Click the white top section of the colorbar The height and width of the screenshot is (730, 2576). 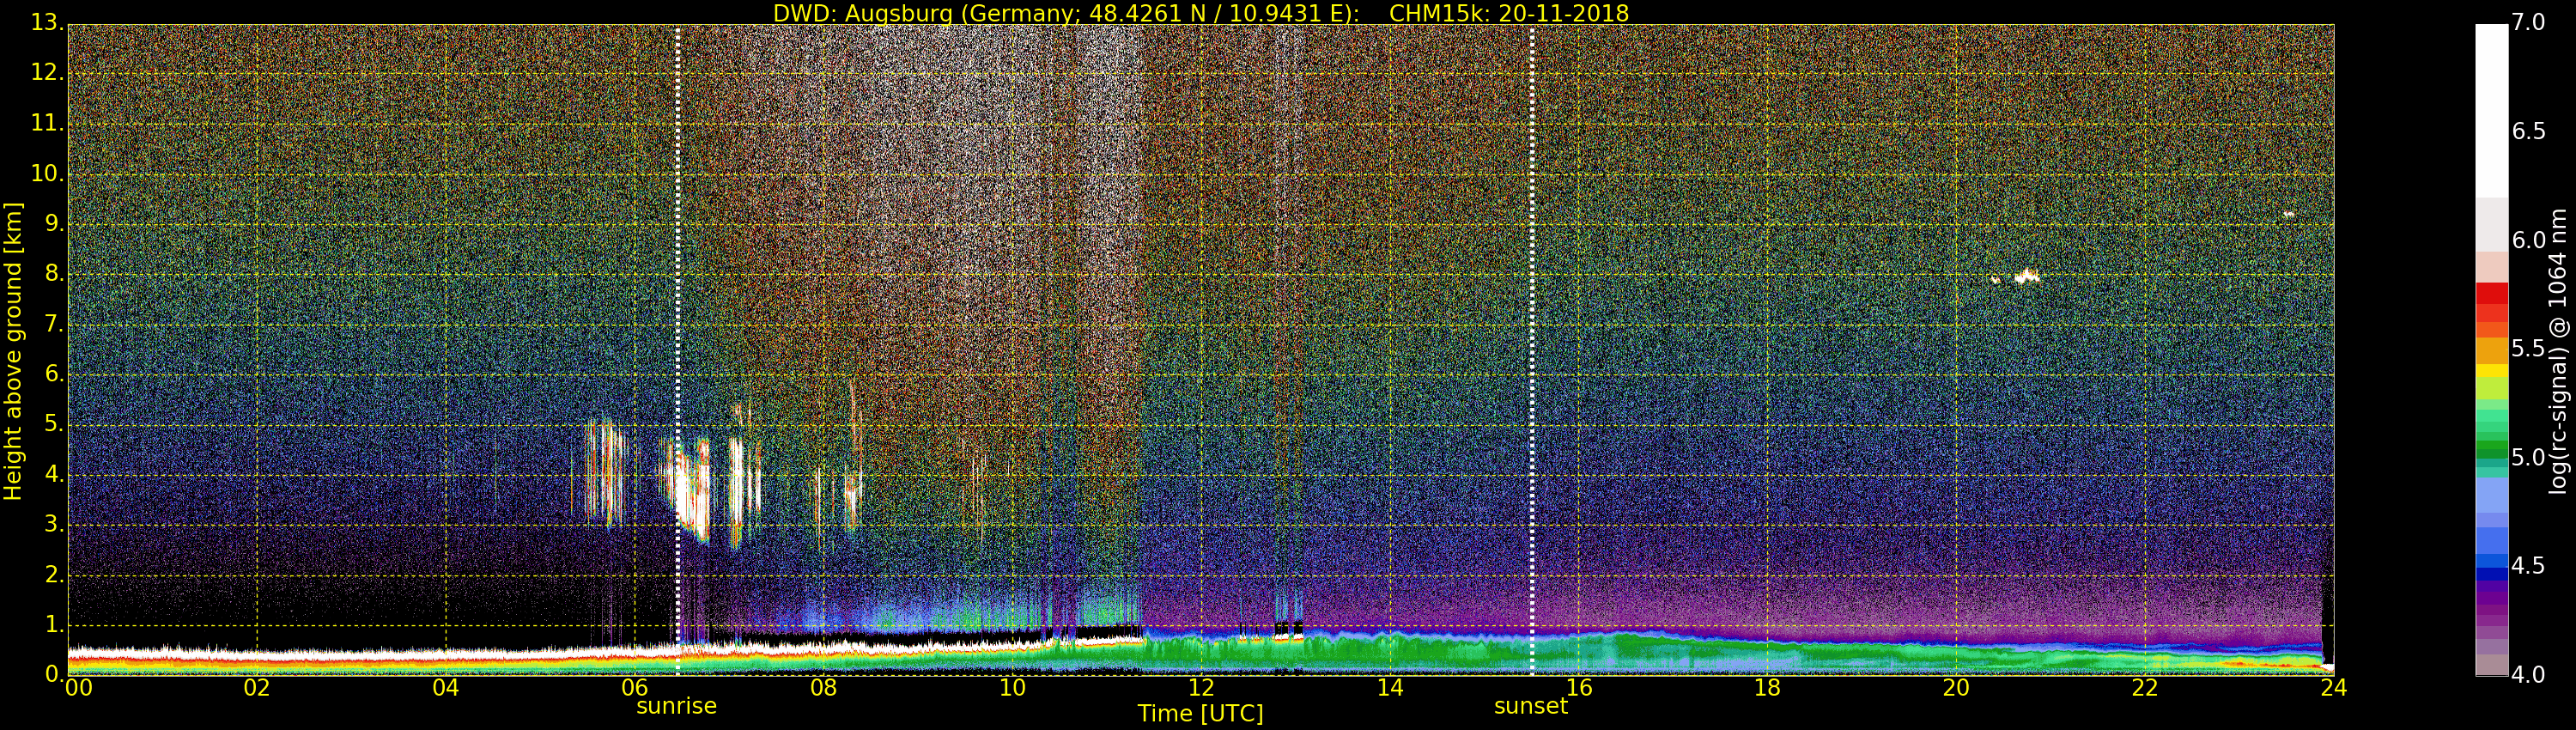point(2491,110)
